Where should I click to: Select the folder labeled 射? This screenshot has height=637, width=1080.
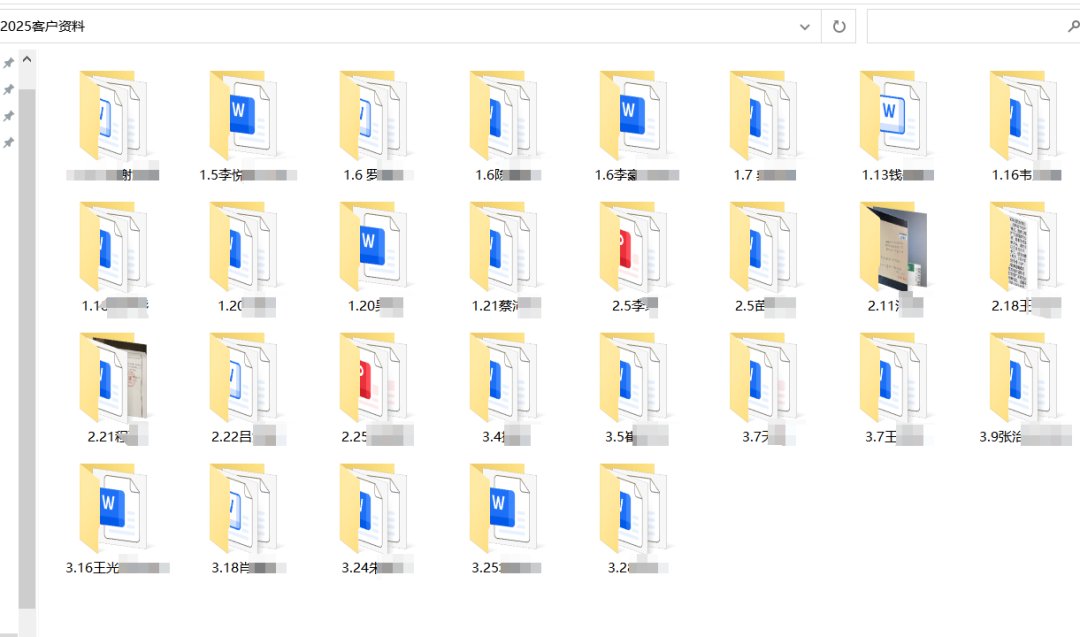113,125
